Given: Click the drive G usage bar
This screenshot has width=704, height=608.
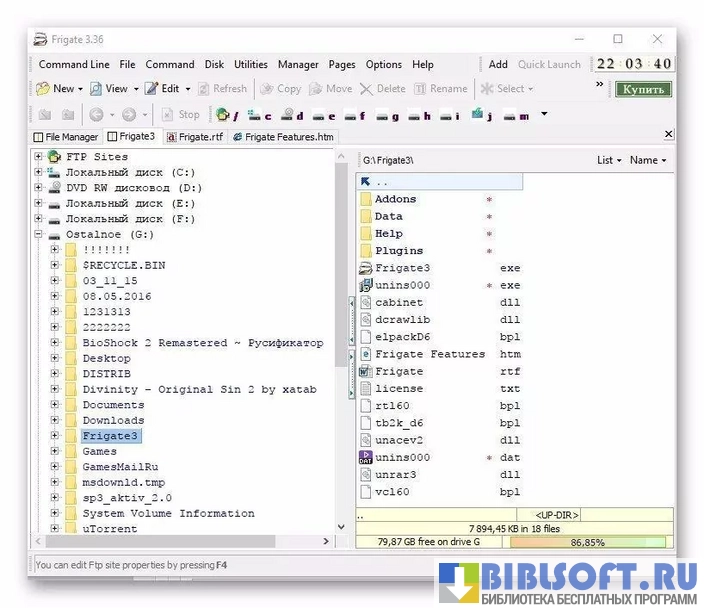Looking at the screenshot, I should pos(590,542).
